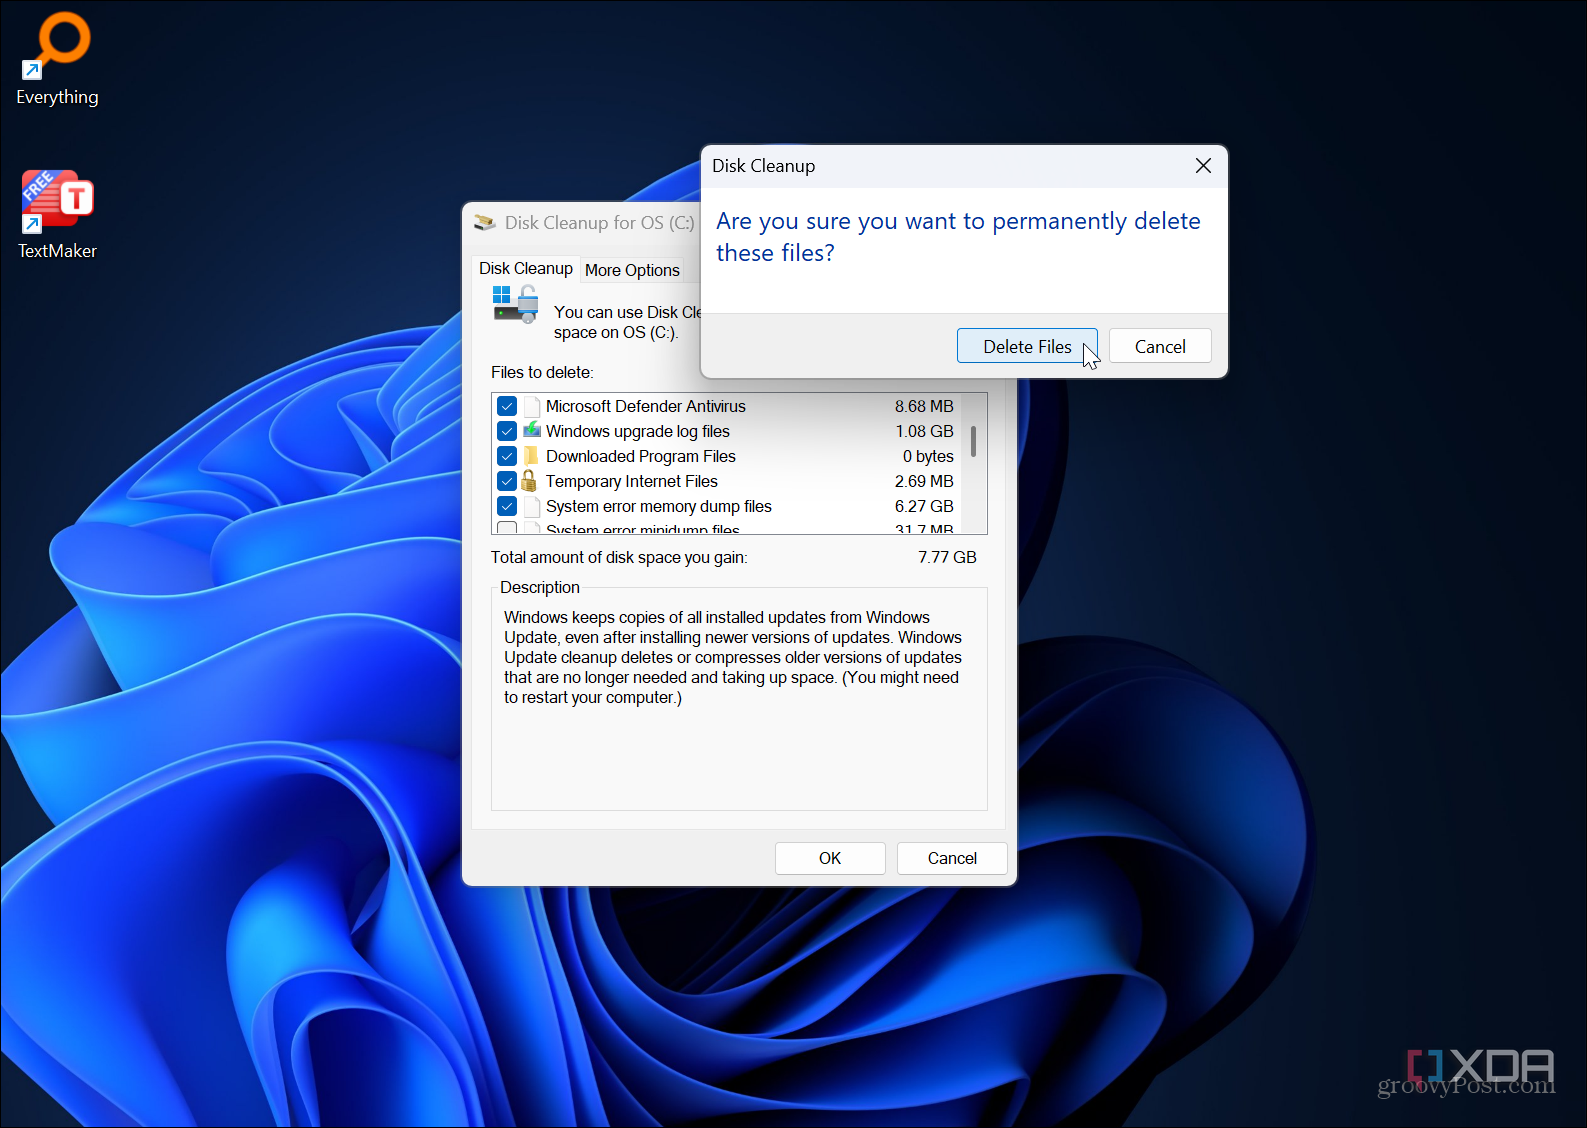Viewport: 1587px width, 1128px height.
Task: Select the 1.08 GB size value
Action: (924, 431)
